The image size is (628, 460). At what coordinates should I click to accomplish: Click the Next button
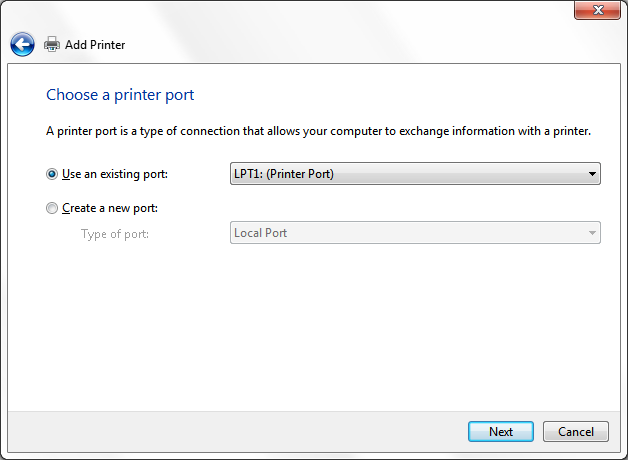point(501,432)
